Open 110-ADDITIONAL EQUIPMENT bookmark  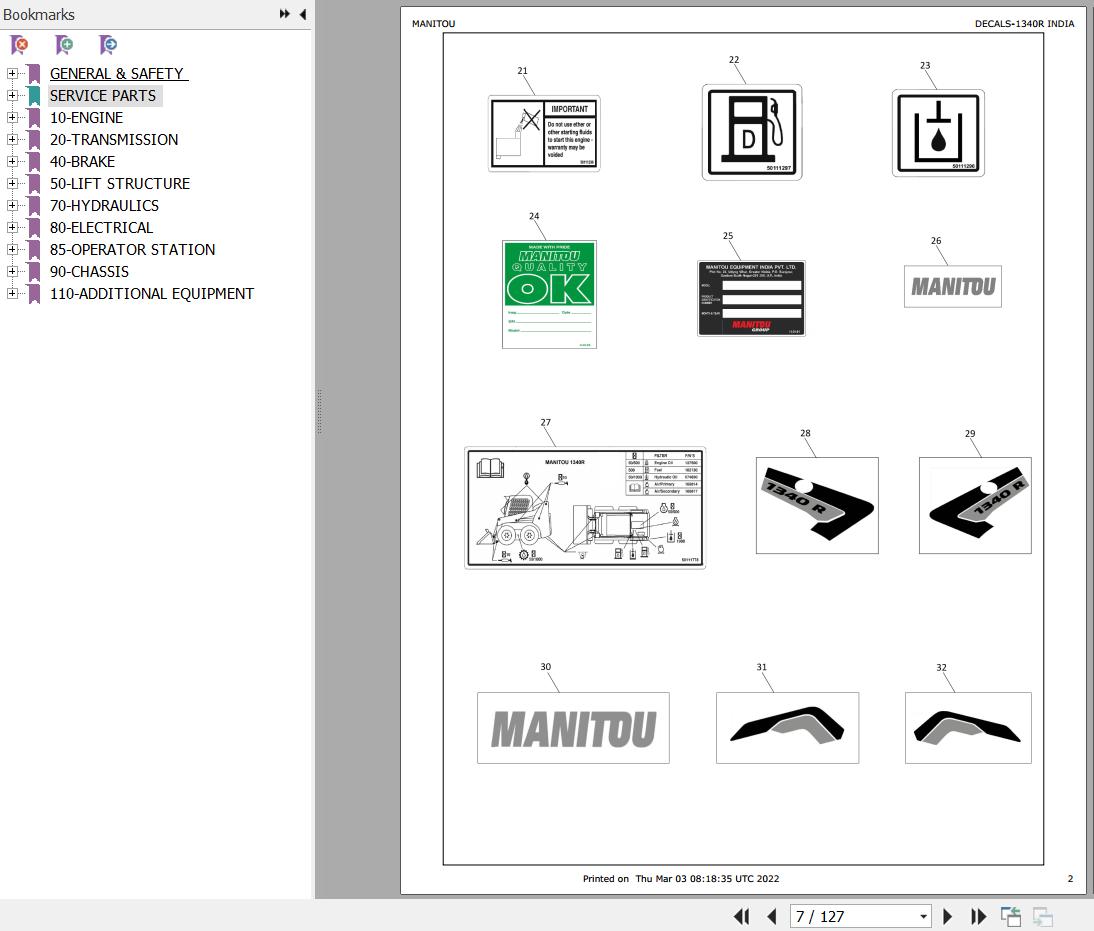click(152, 293)
